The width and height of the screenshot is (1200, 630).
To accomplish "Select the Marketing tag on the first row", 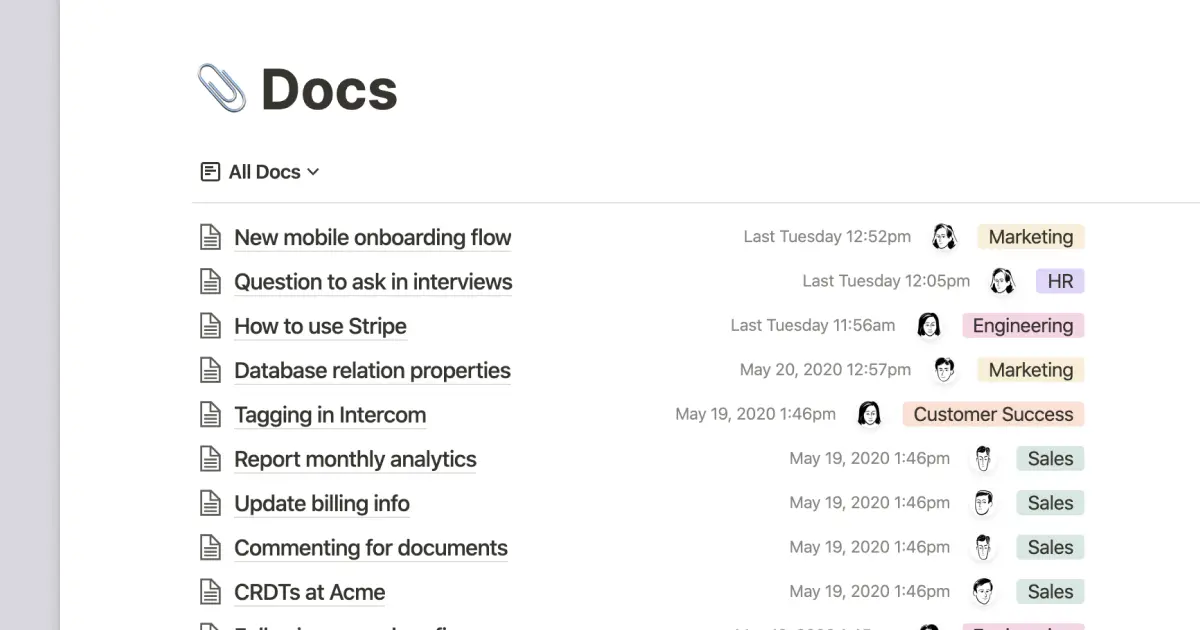I will 1030,237.
